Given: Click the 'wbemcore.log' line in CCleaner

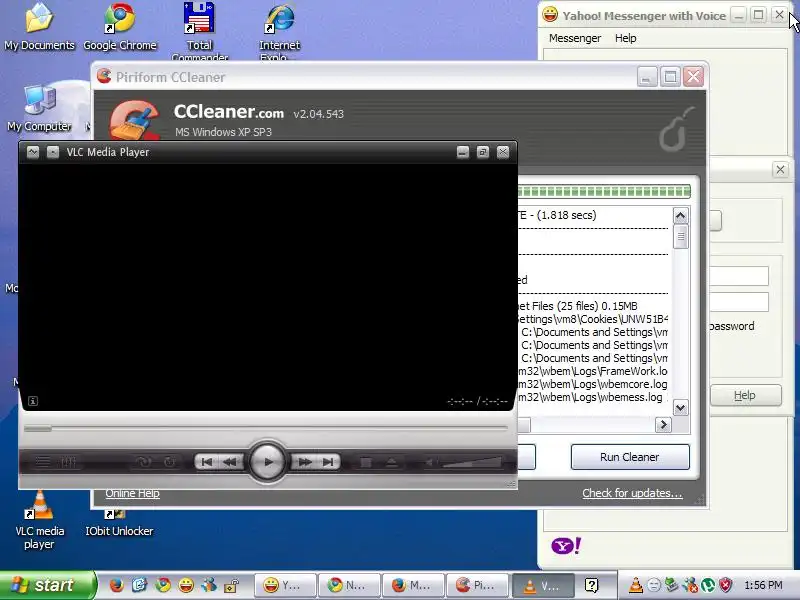Looking at the screenshot, I should 592,384.
